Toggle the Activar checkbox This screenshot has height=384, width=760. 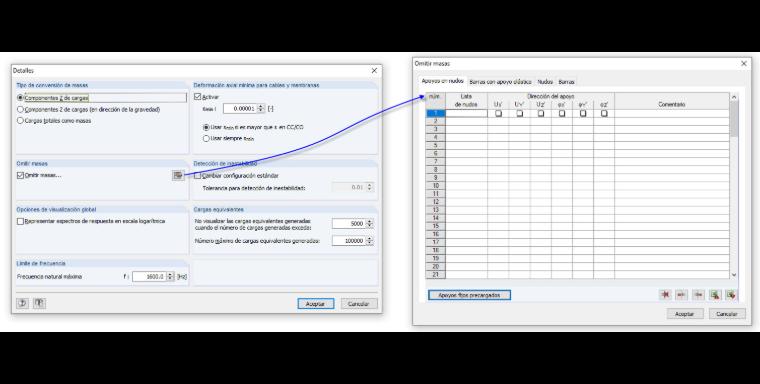click(197, 97)
